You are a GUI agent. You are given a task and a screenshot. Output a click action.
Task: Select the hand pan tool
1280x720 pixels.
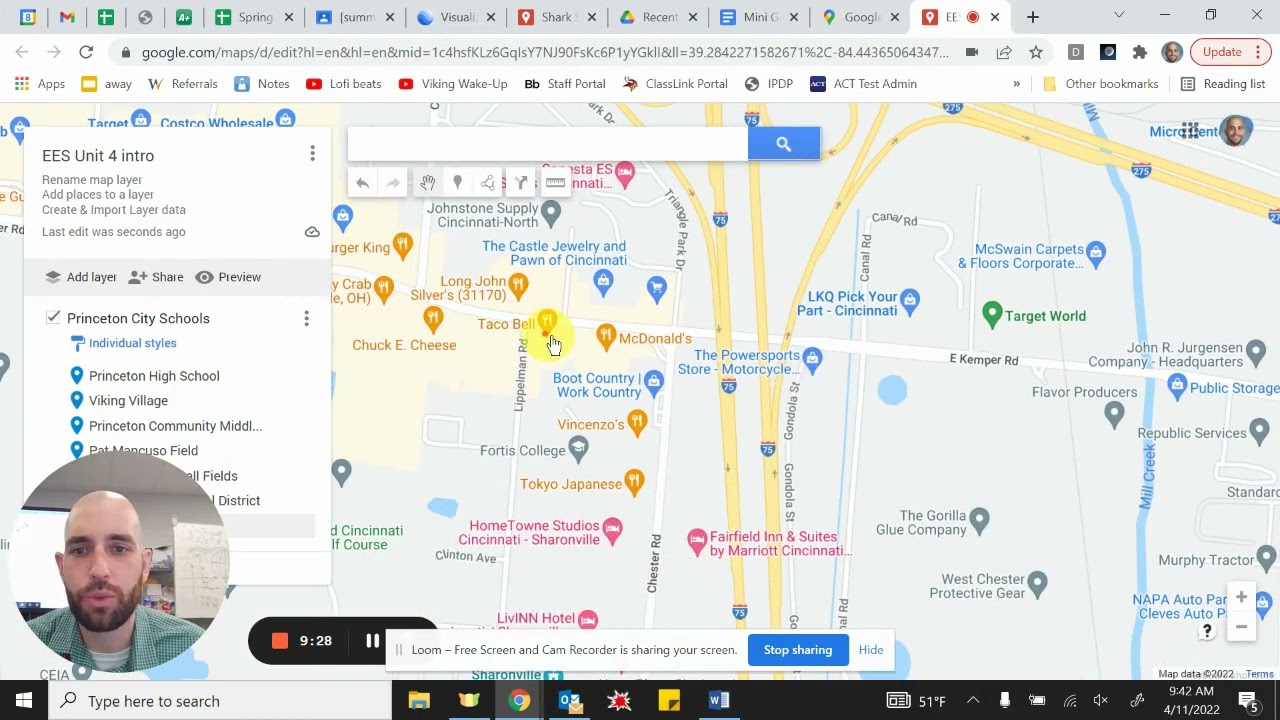[x=427, y=183]
